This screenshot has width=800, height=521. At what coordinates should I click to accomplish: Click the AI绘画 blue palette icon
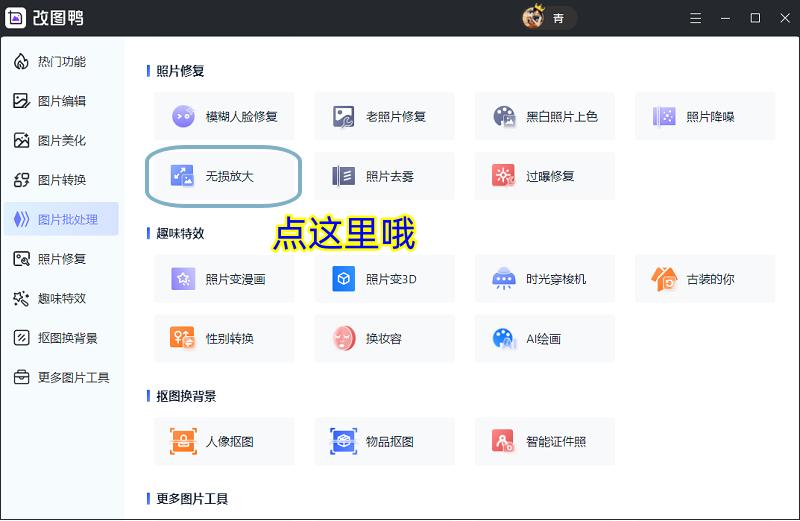503,338
